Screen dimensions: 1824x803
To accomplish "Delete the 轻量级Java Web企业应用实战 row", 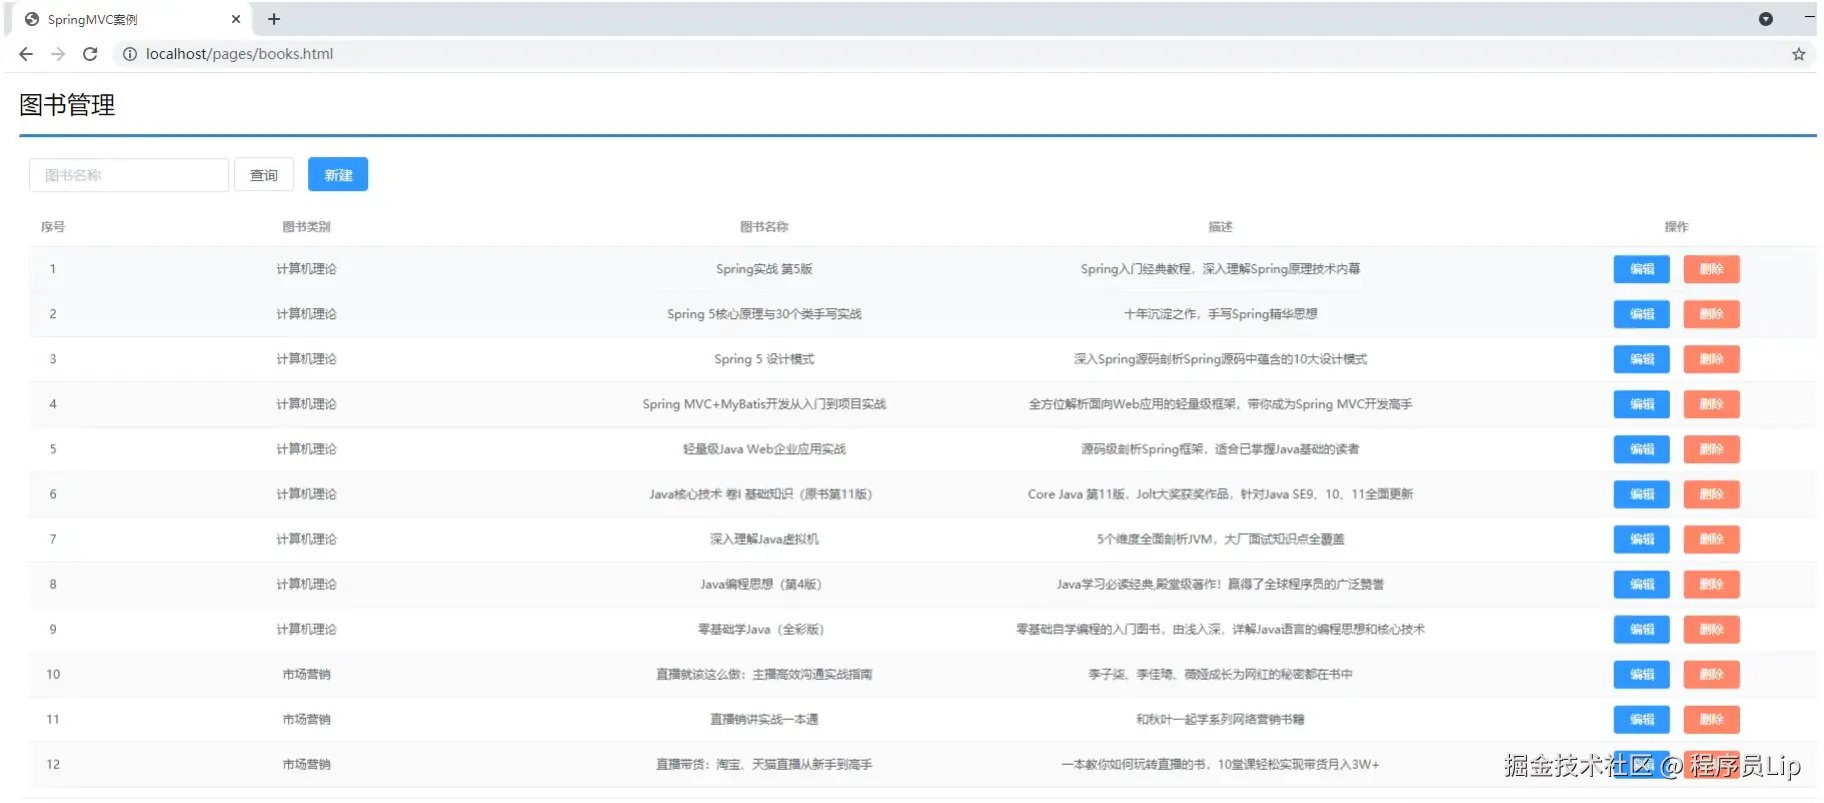I will click(1711, 449).
